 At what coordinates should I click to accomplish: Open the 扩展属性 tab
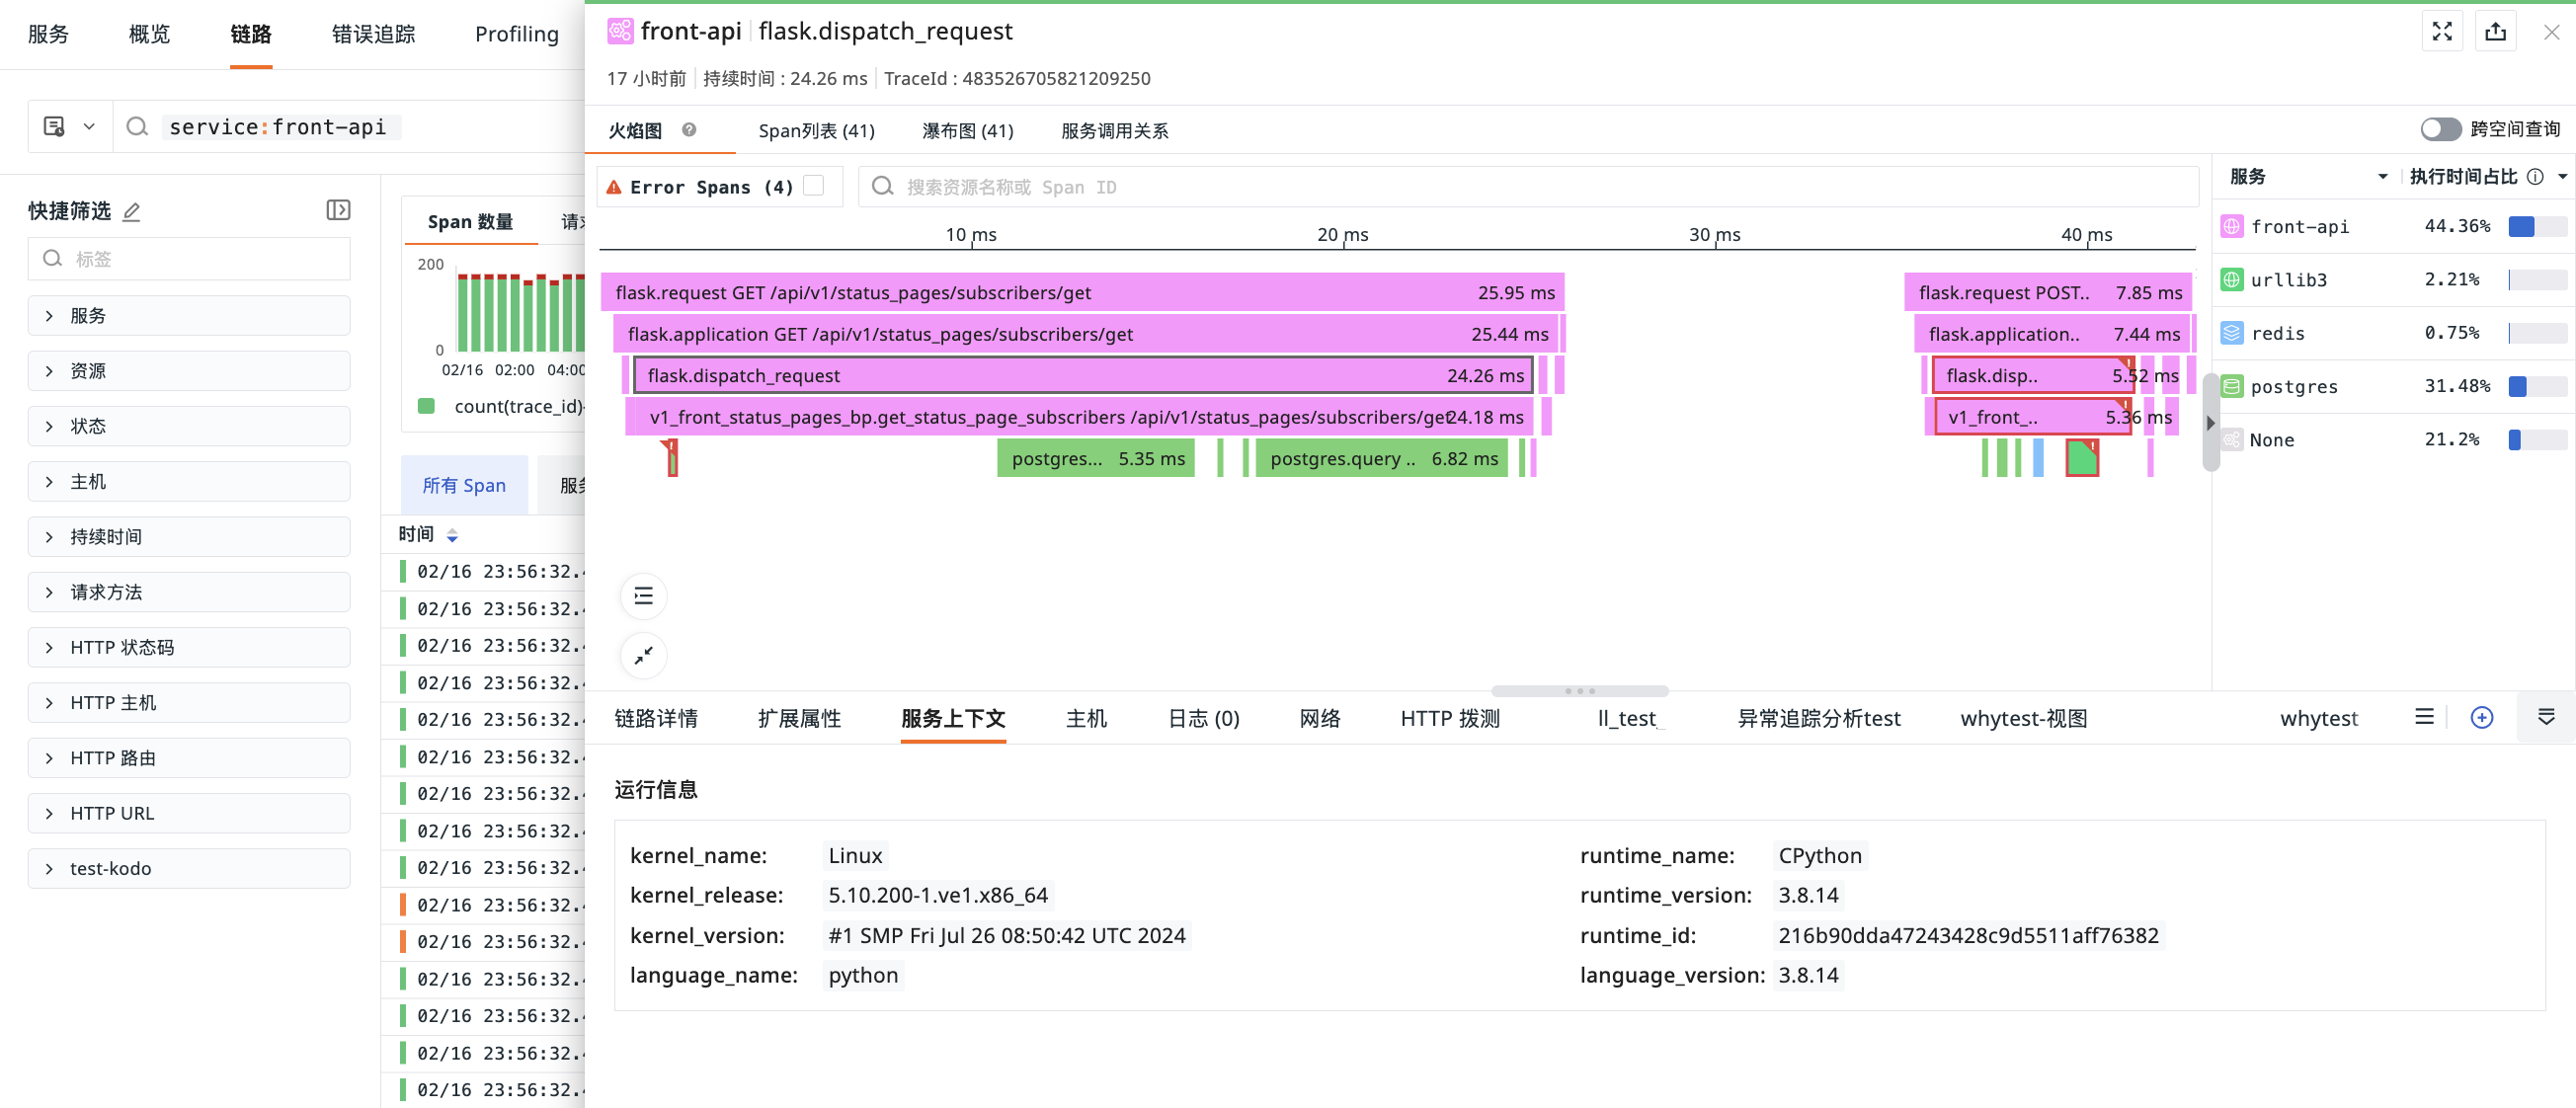click(799, 718)
